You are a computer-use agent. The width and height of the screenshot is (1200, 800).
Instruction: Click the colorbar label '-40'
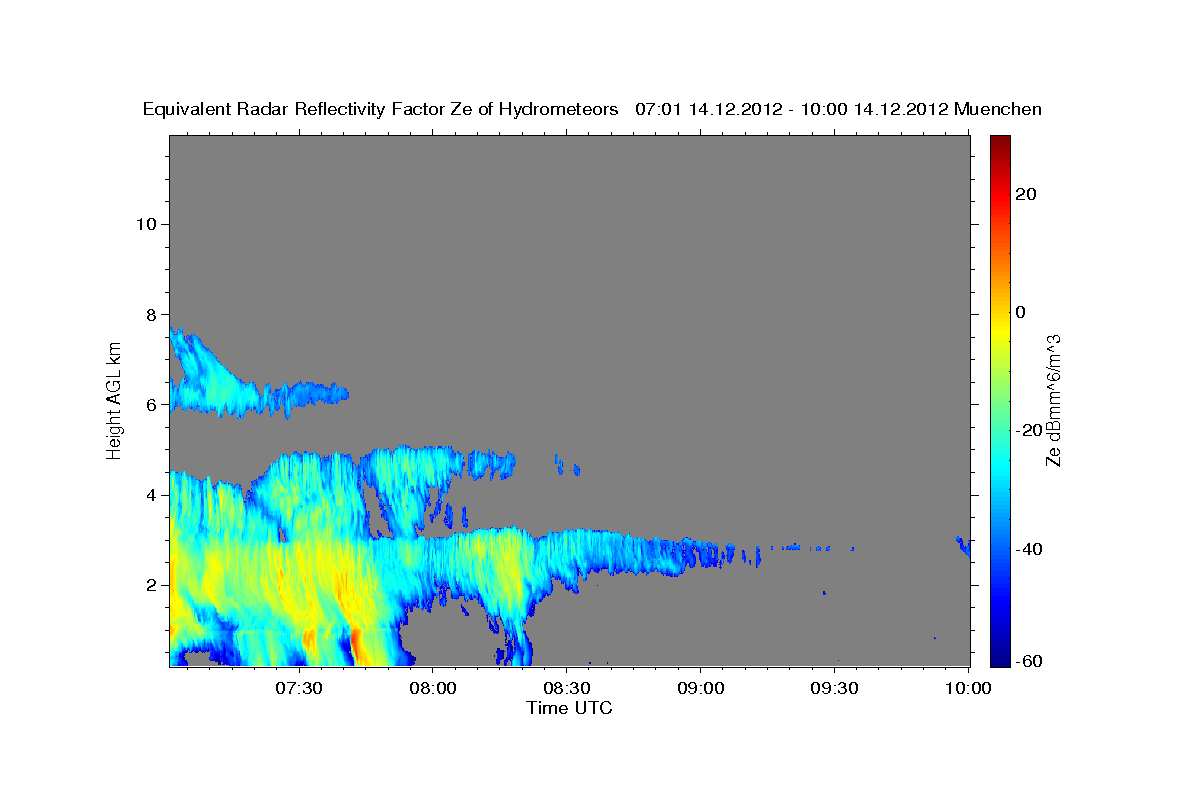pyautogui.click(x=1028, y=549)
